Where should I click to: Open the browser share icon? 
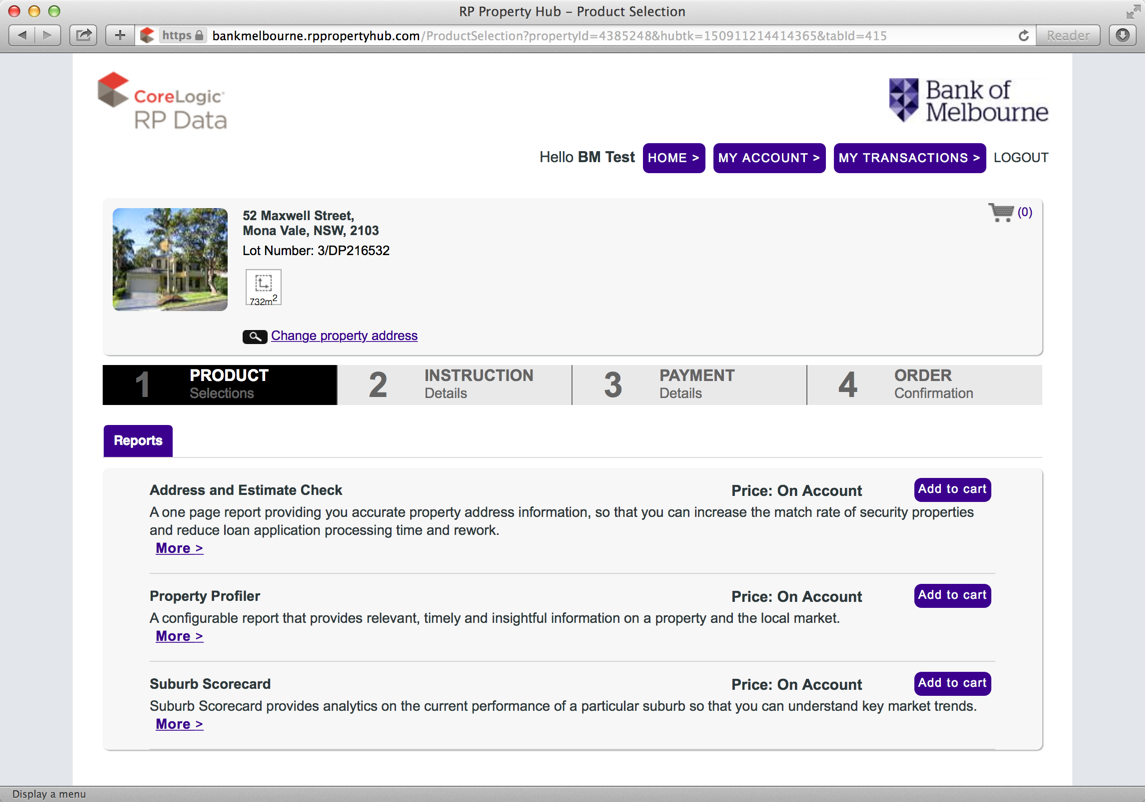pyautogui.click(x=84, y=35)
